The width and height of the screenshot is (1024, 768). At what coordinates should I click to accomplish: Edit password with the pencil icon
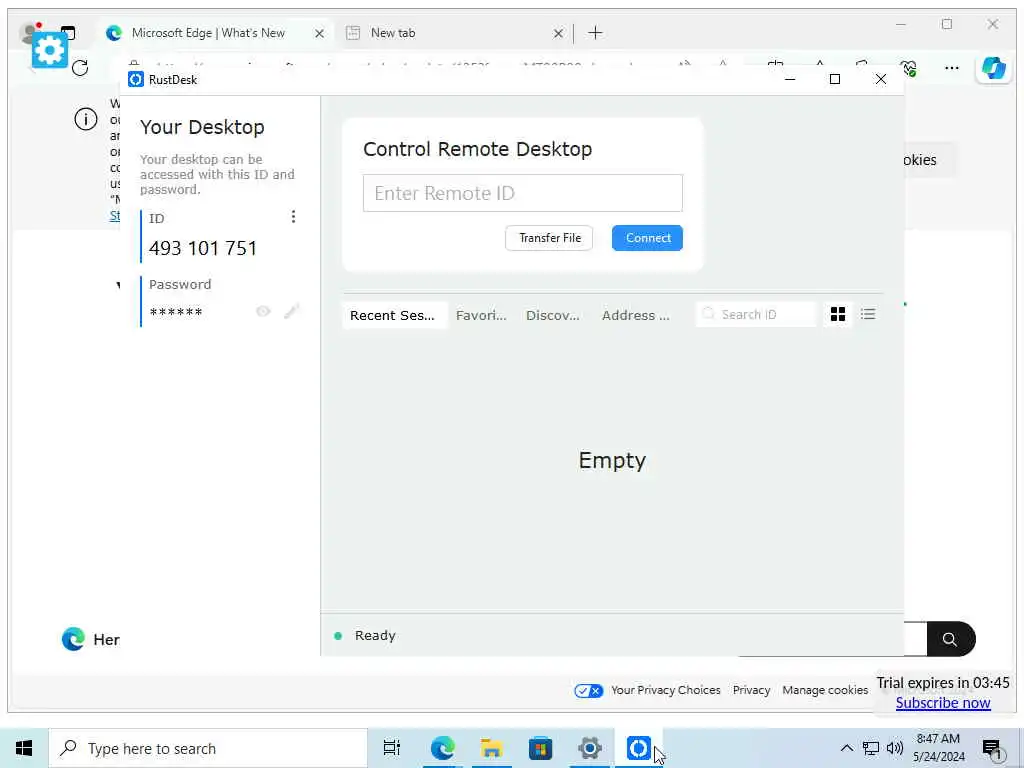(292, 312)
